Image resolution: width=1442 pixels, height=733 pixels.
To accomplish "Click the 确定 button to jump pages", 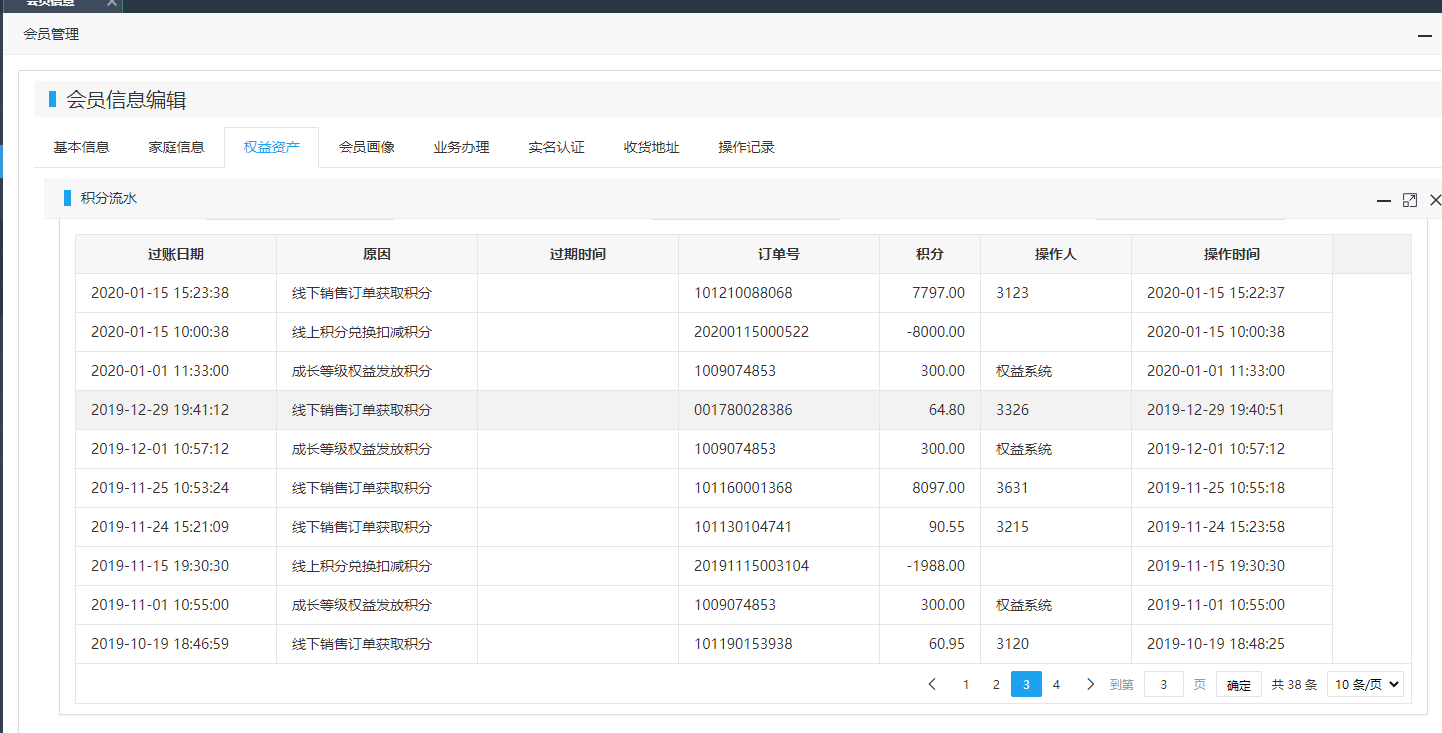I will coord(1238,685).
